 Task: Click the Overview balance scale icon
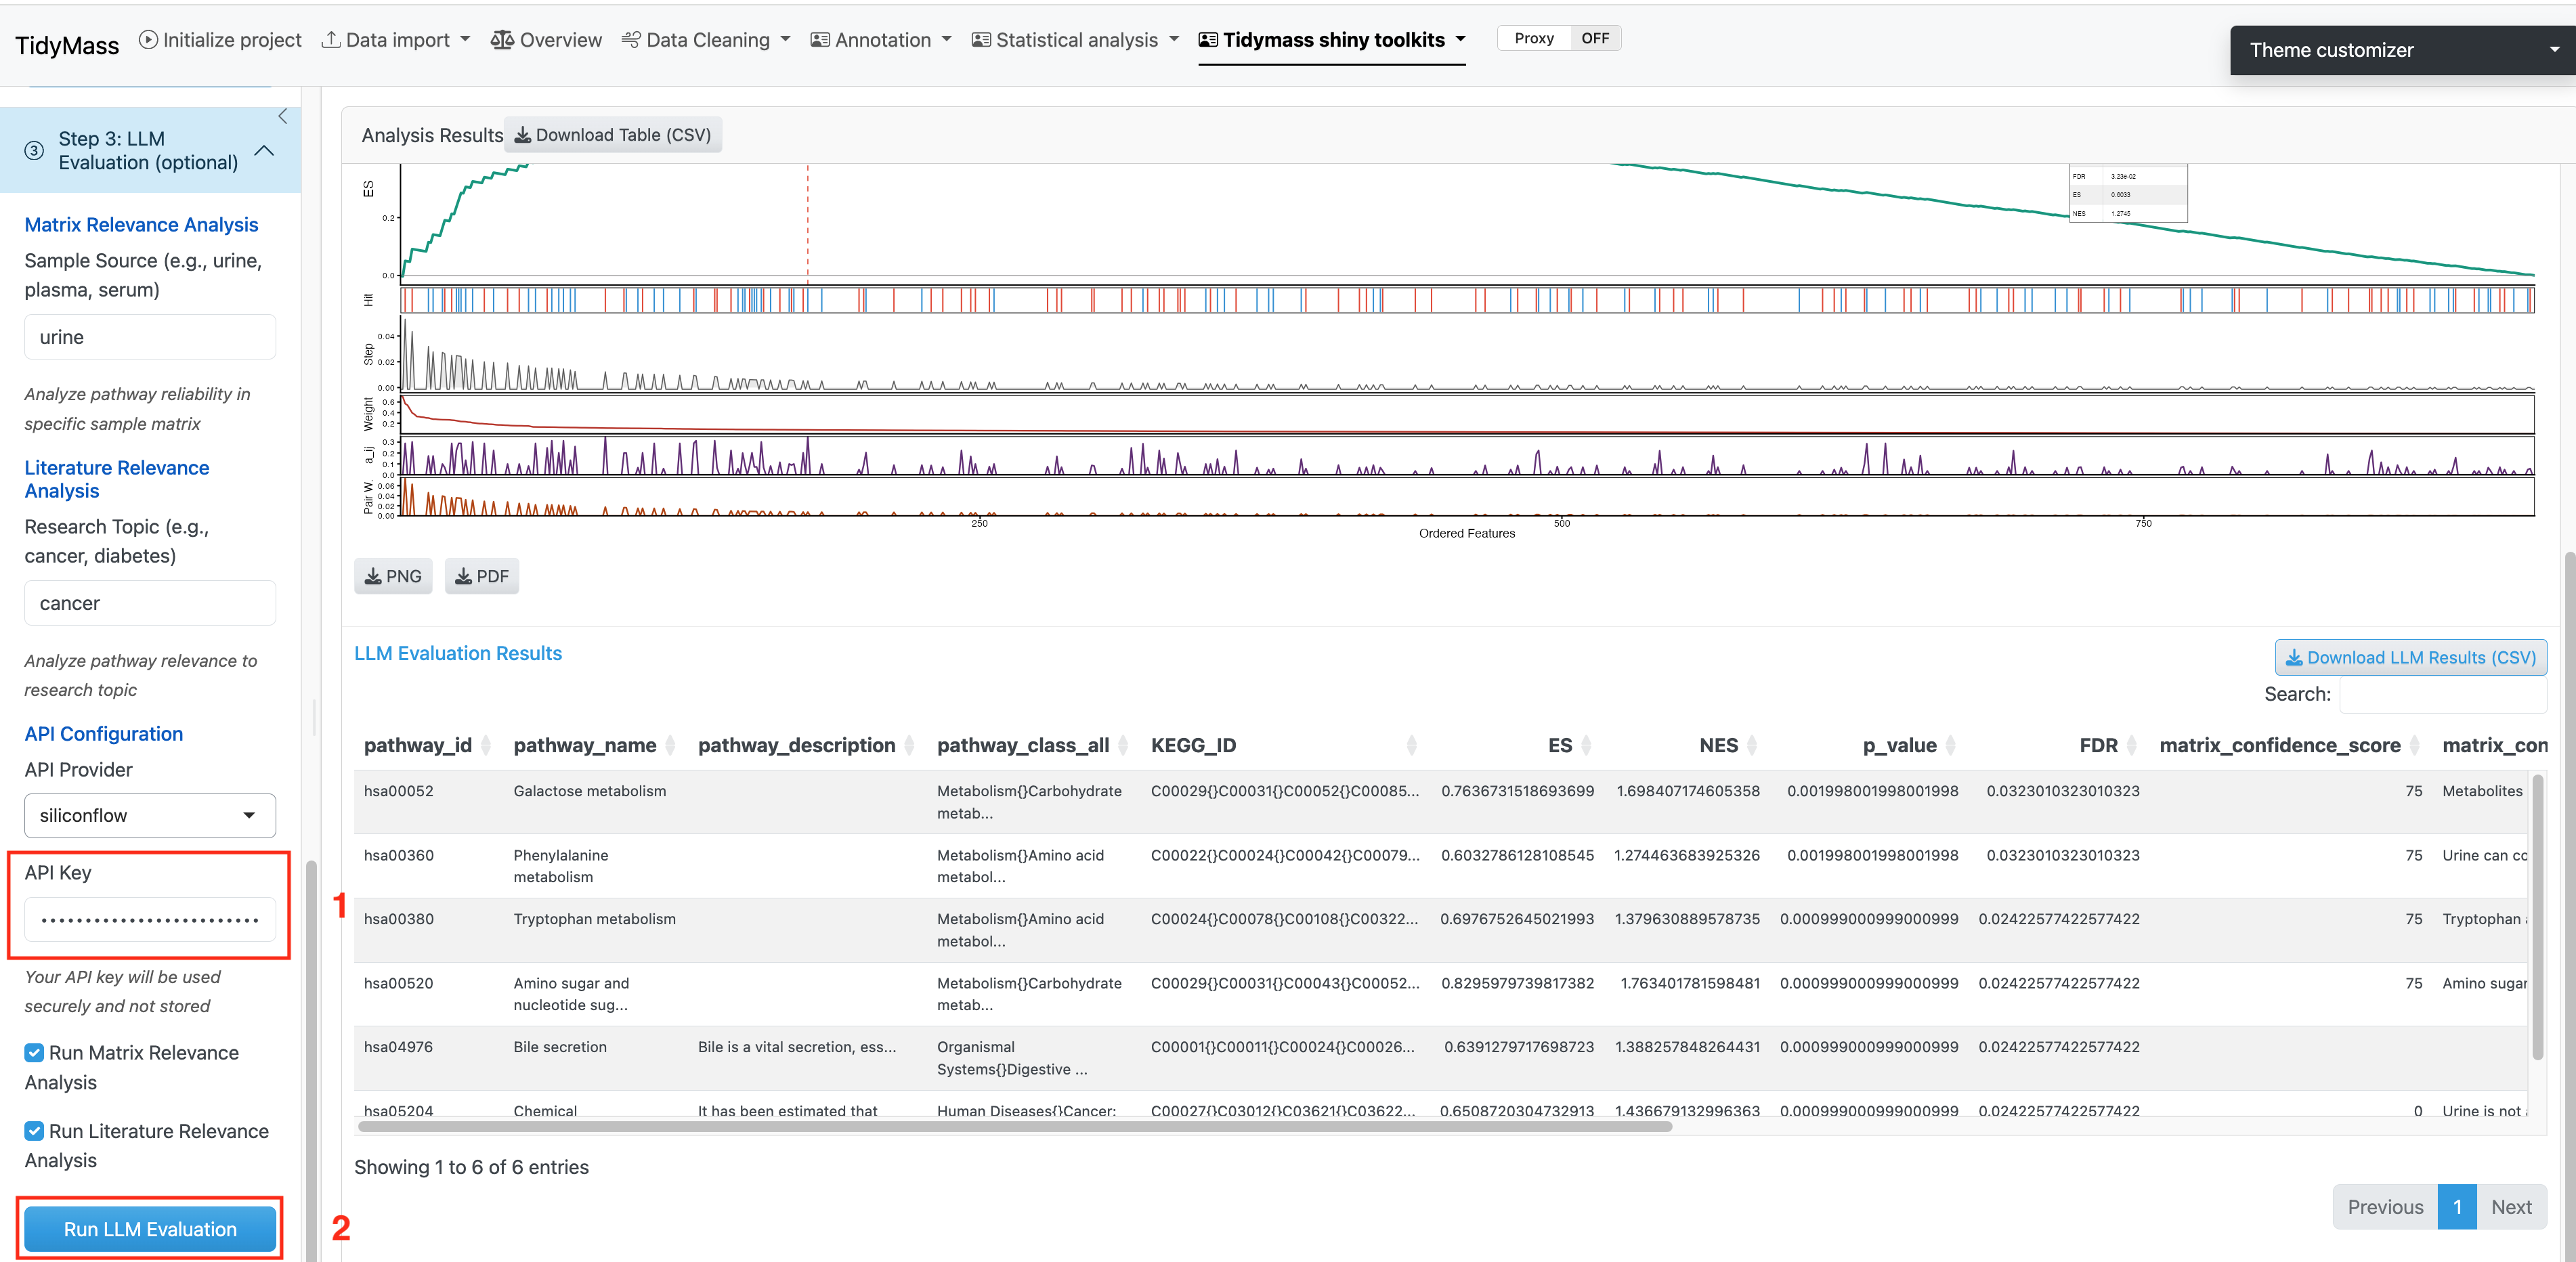point(502,40)
